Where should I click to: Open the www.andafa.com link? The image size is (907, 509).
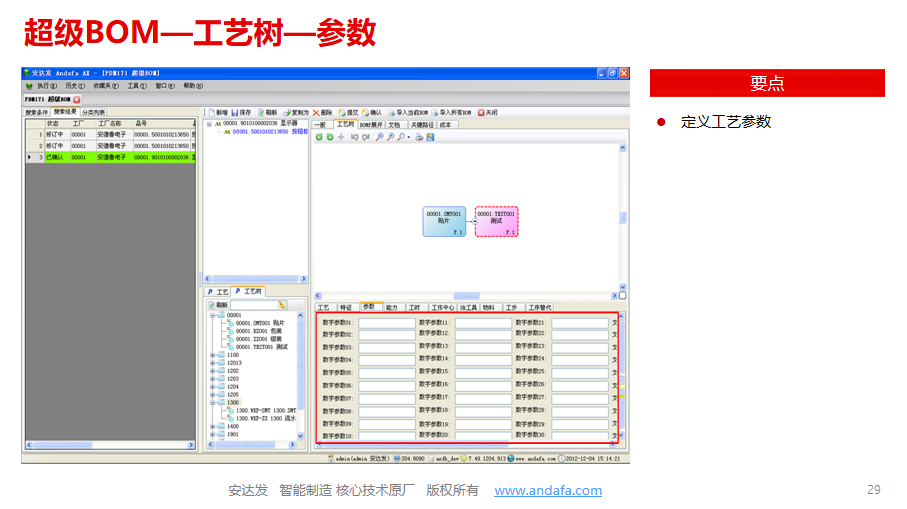[548, 490]
